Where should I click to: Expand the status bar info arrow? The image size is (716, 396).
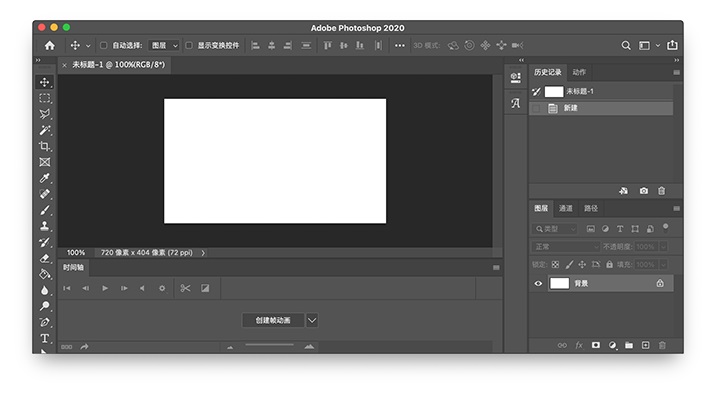click(203, 253)
